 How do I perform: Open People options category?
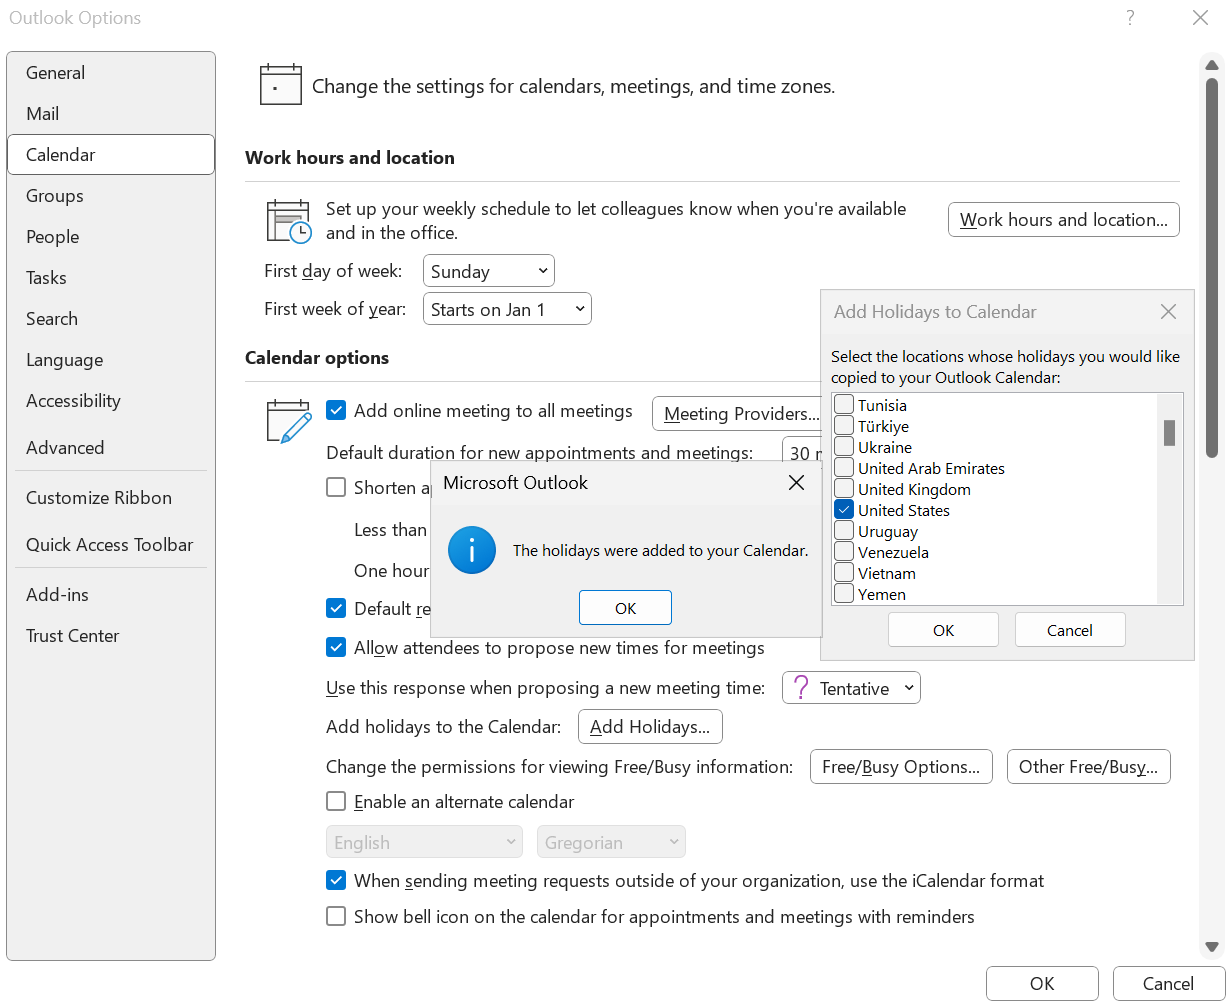coord(111,237)
